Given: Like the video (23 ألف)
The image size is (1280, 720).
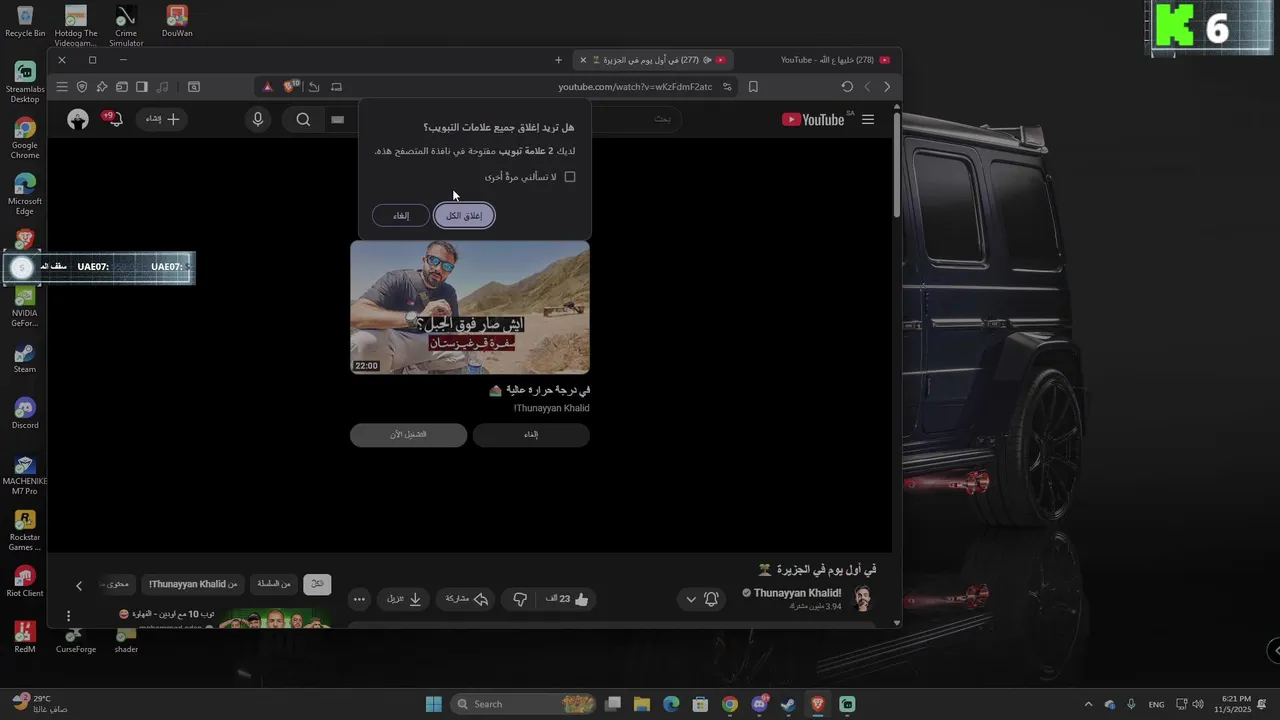Looking at the screenshot, I should pyautogui.click(x=567, y=599).
